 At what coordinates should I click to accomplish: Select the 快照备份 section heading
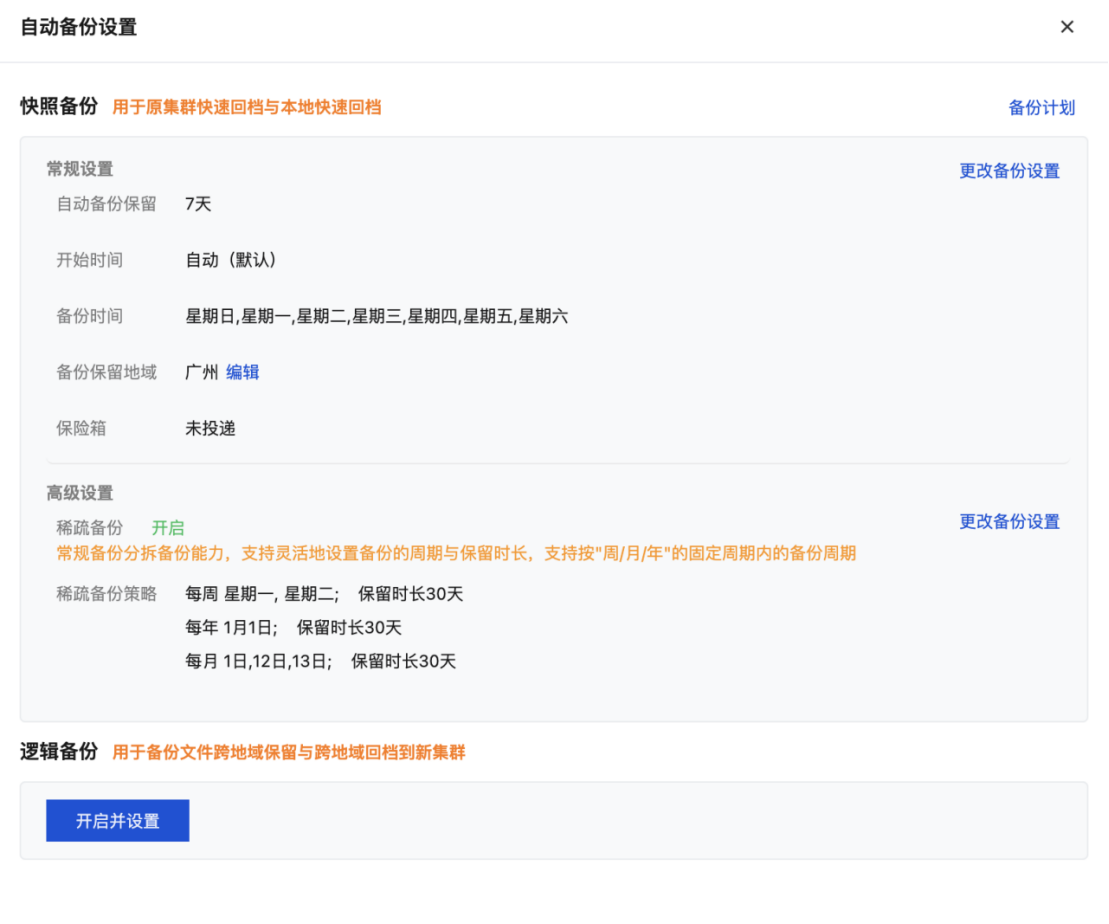(59, 107)
